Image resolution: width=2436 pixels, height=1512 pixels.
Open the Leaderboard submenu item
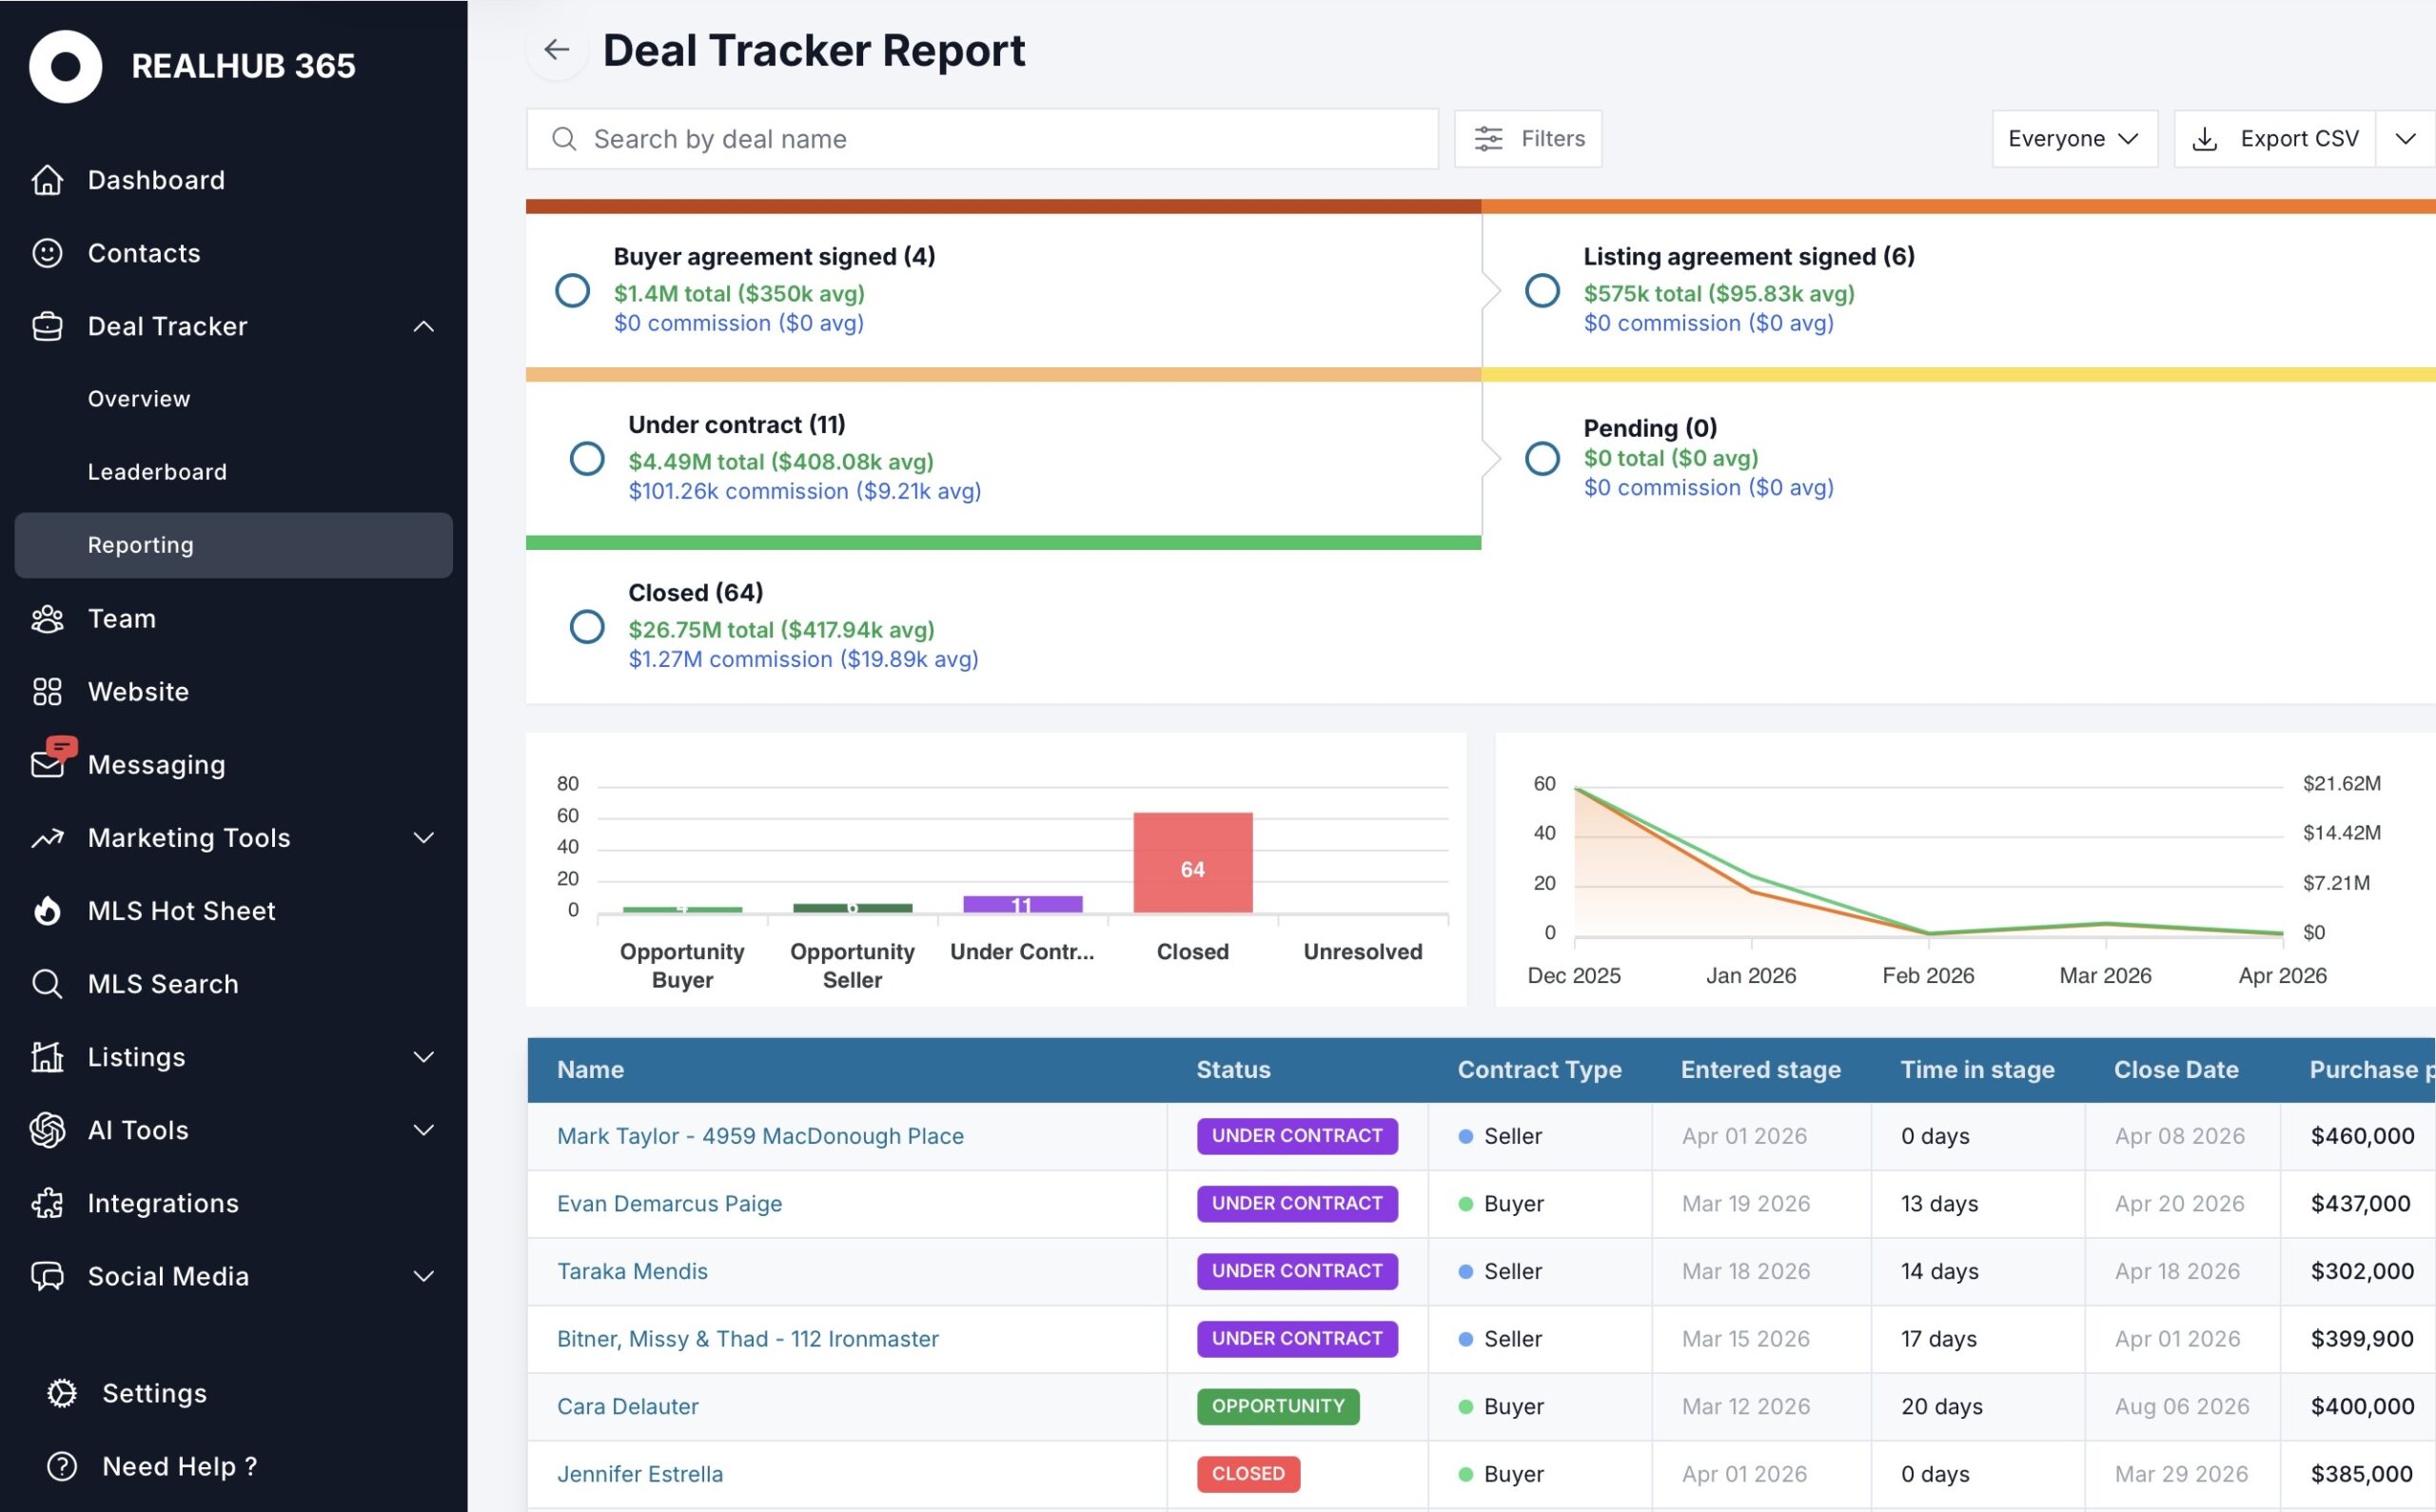157,472
